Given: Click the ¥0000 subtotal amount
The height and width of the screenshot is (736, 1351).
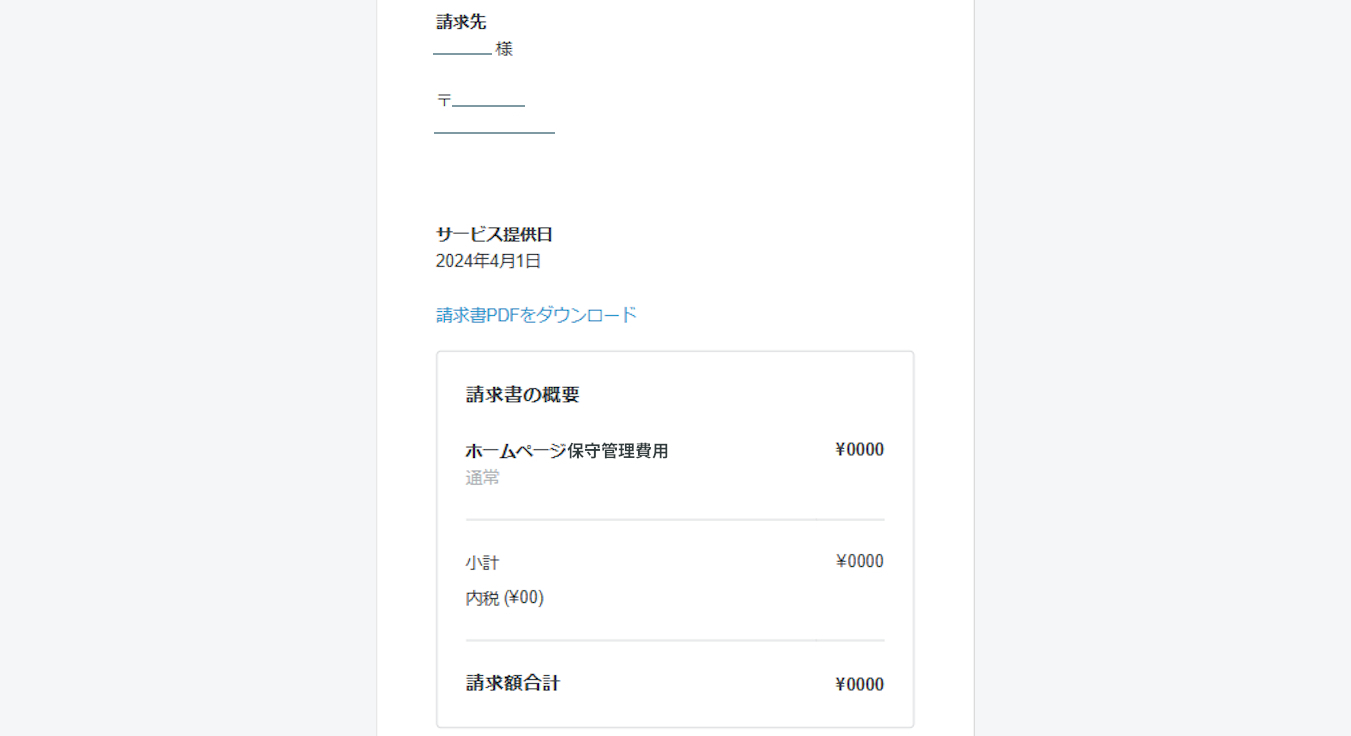Looking at the screenshot, I should [858, 561].
